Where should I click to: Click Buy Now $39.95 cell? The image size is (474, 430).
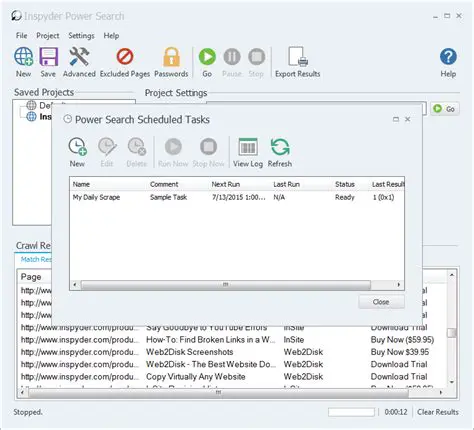coord(400,352)
